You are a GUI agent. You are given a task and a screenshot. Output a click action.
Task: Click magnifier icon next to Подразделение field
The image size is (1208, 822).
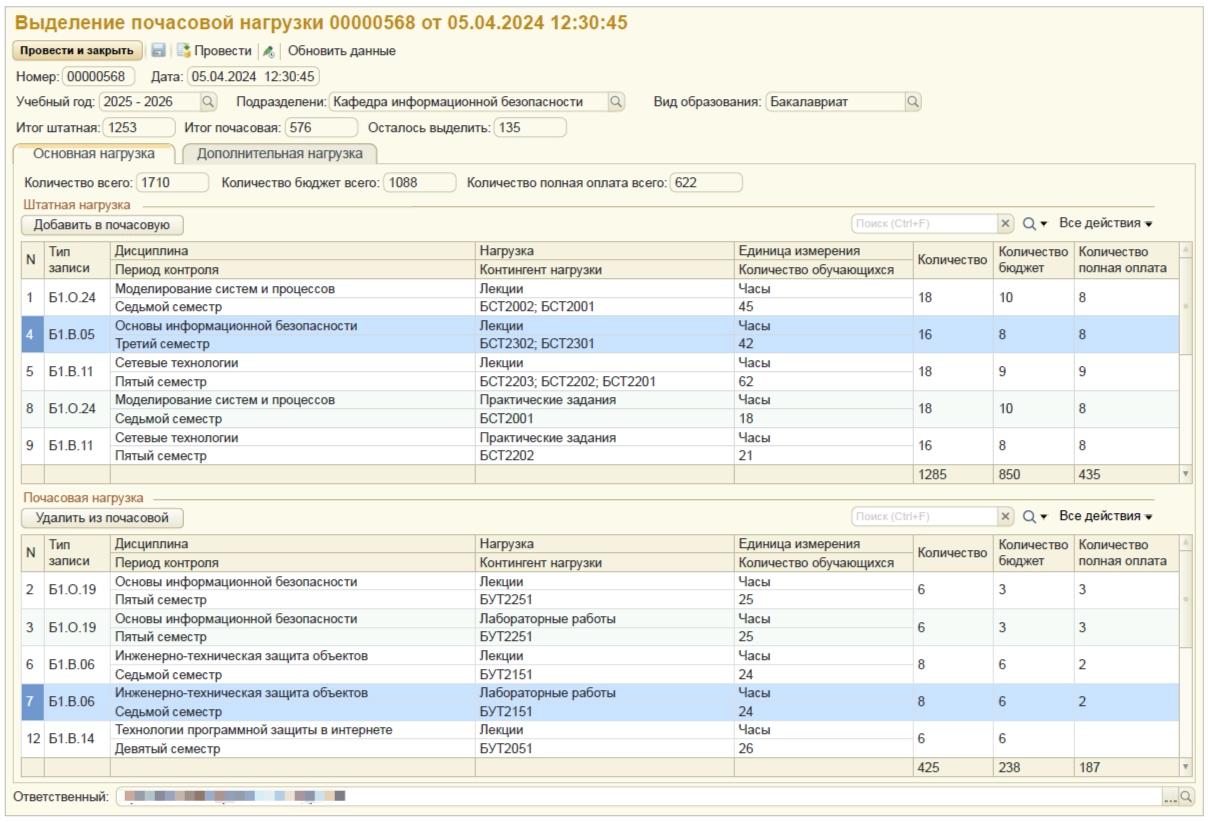click(616, 102)
